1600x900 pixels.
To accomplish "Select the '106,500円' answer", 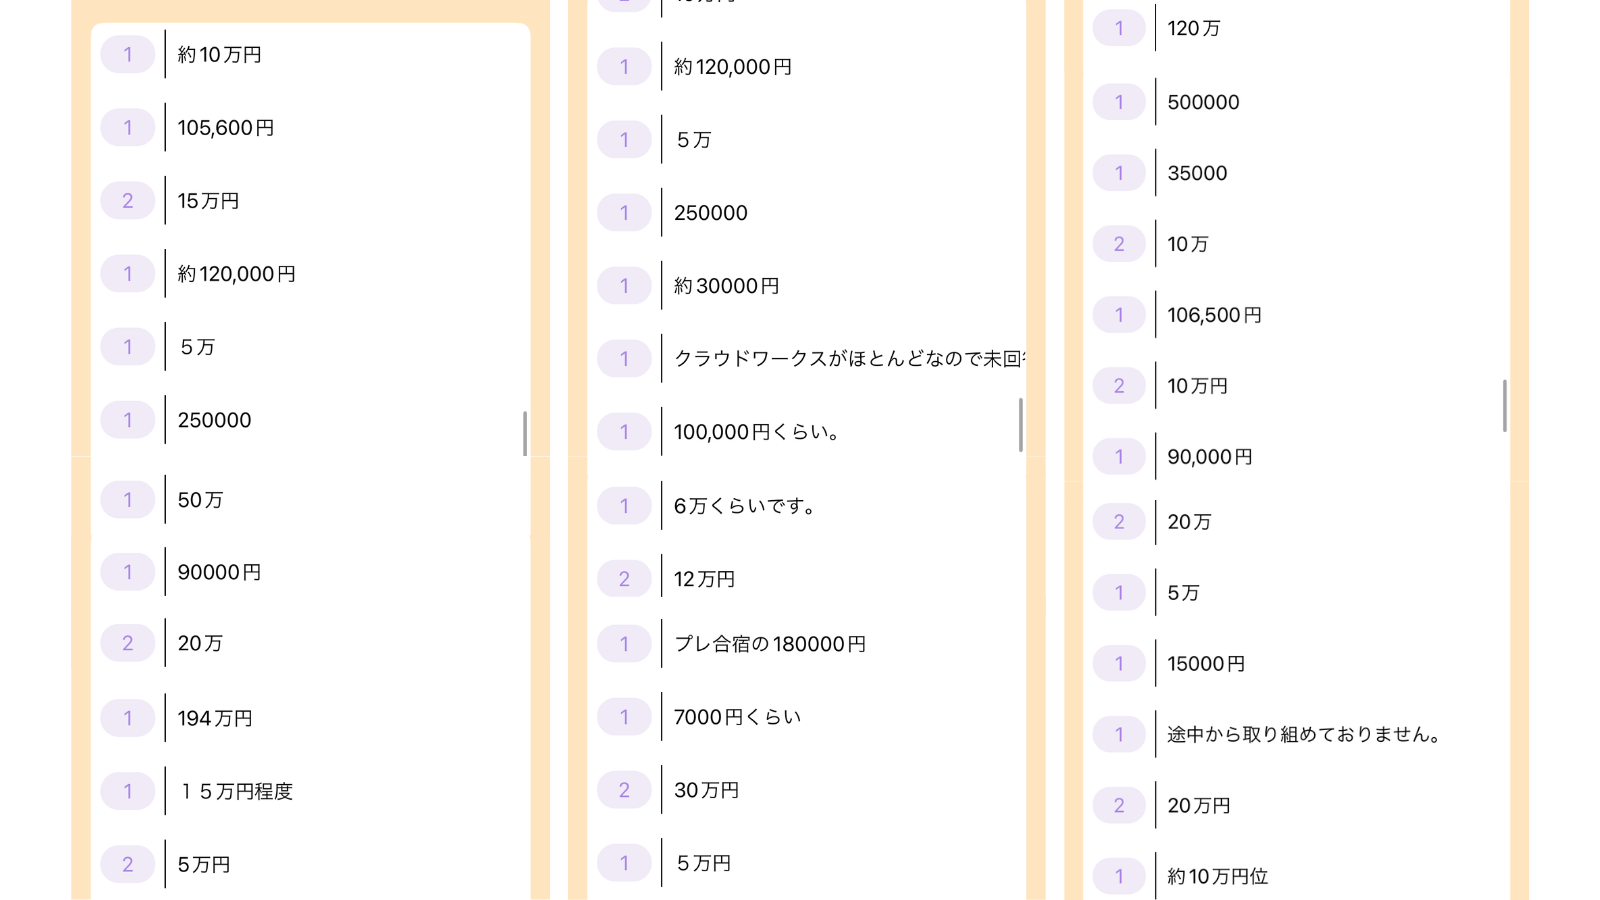I will (1214, 315).
